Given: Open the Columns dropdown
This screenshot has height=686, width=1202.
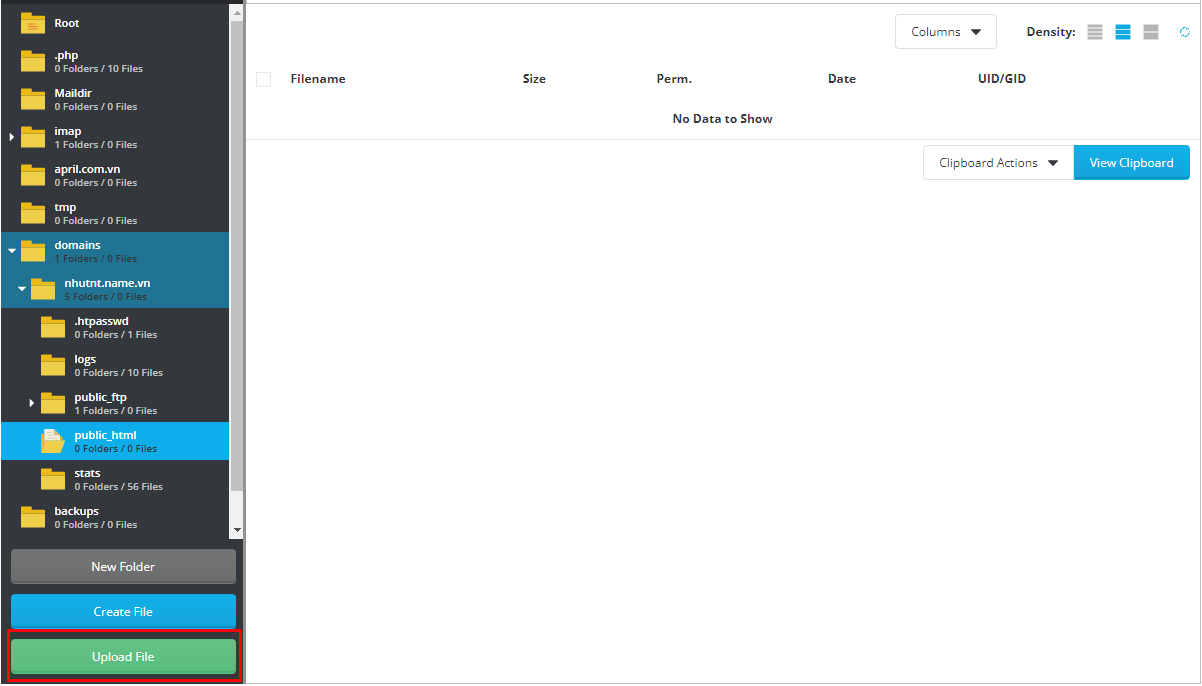Looking at the screenshot, I should pyautogui.click(x=945, y=32).
